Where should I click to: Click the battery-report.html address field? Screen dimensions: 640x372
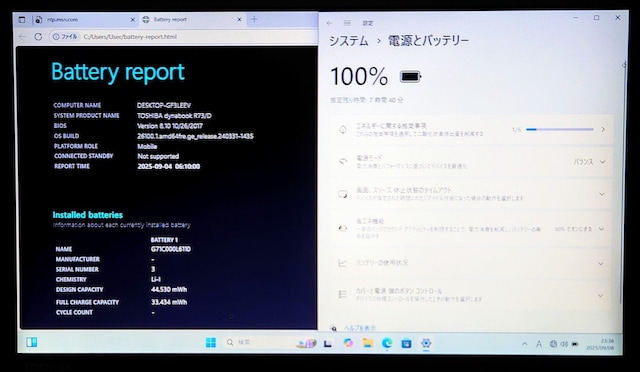130,37
